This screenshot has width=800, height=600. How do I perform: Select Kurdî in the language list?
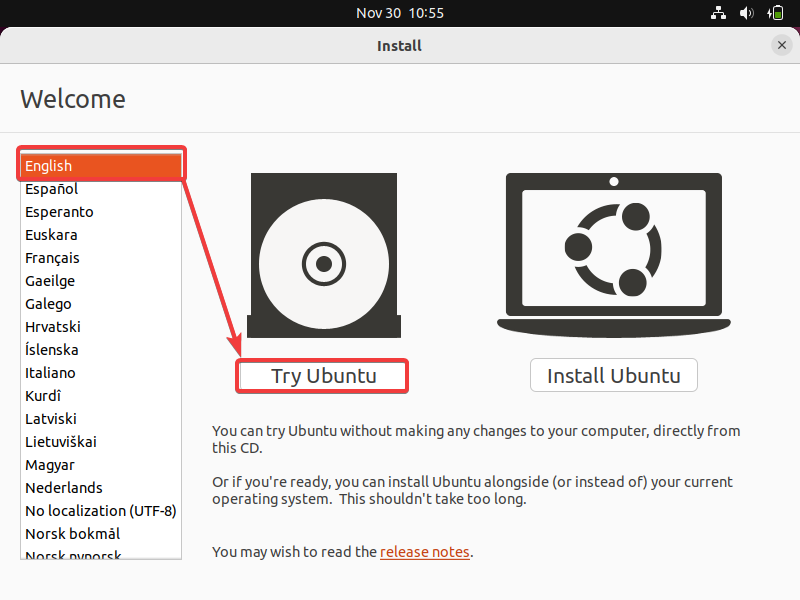point(101,395)
